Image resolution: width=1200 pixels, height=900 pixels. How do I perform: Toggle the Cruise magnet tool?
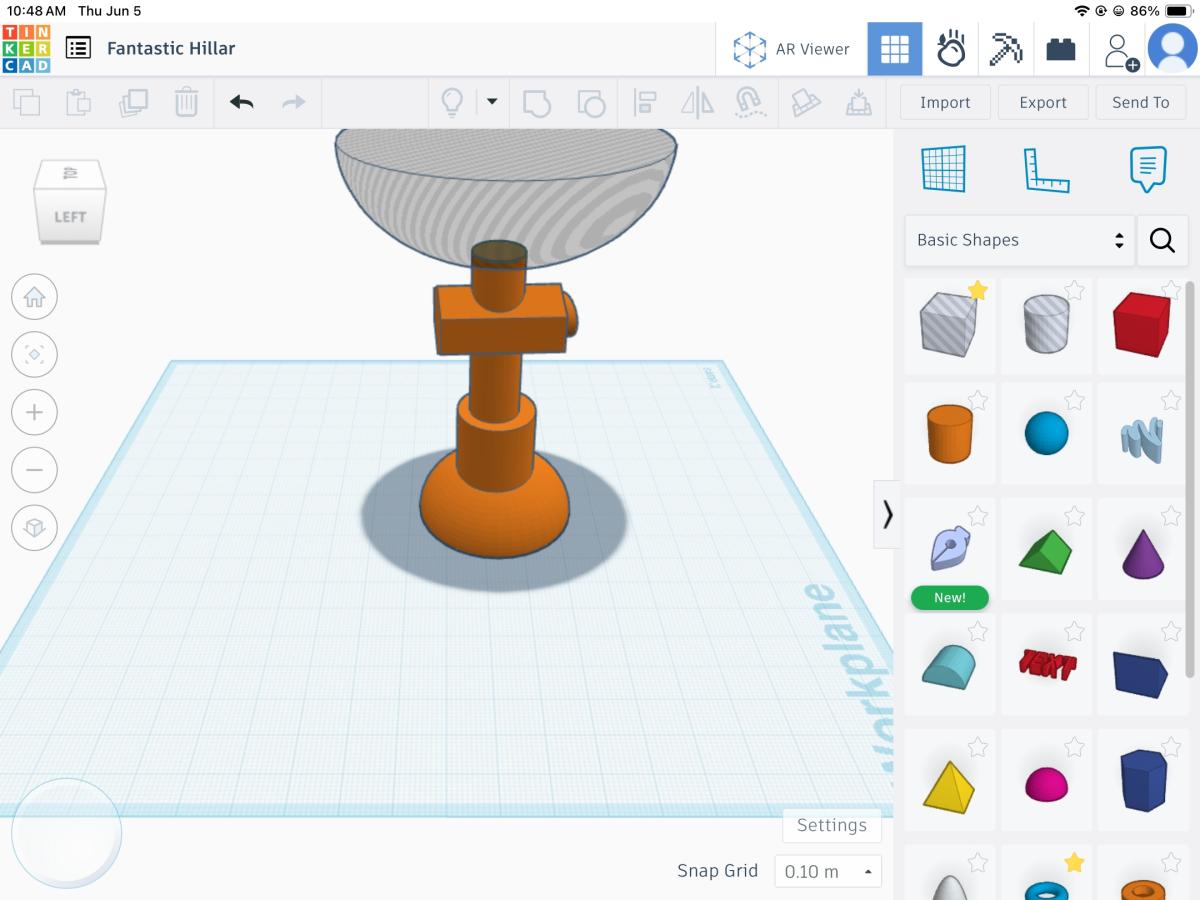(748, 102)
